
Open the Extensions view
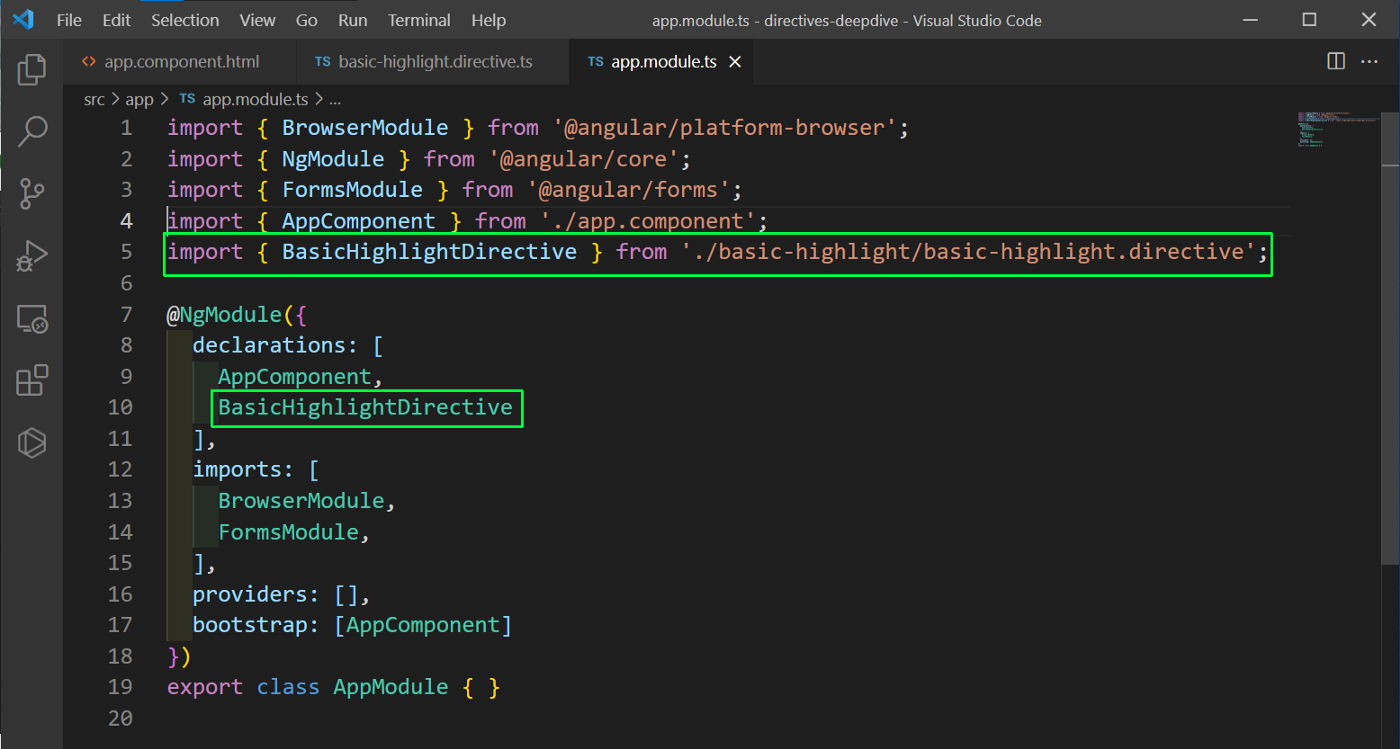tap(32, 381)
